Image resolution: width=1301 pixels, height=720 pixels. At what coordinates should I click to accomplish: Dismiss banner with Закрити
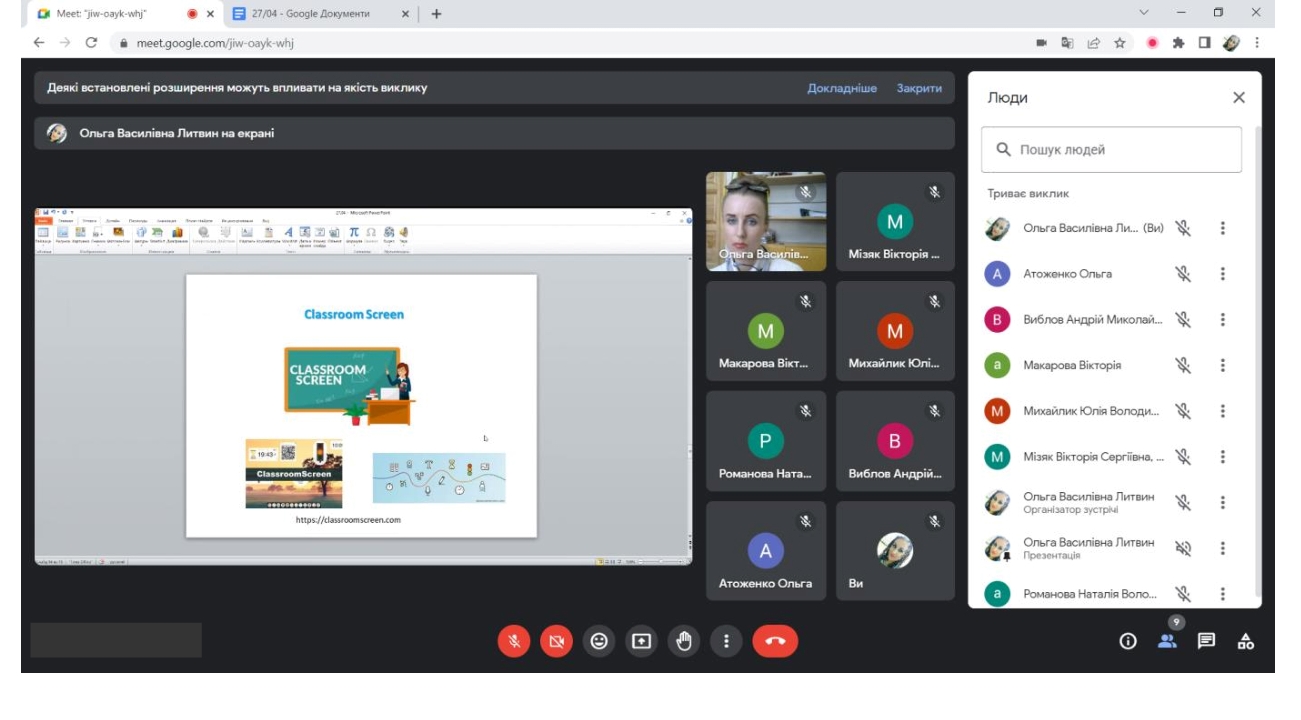click(919, 88)
